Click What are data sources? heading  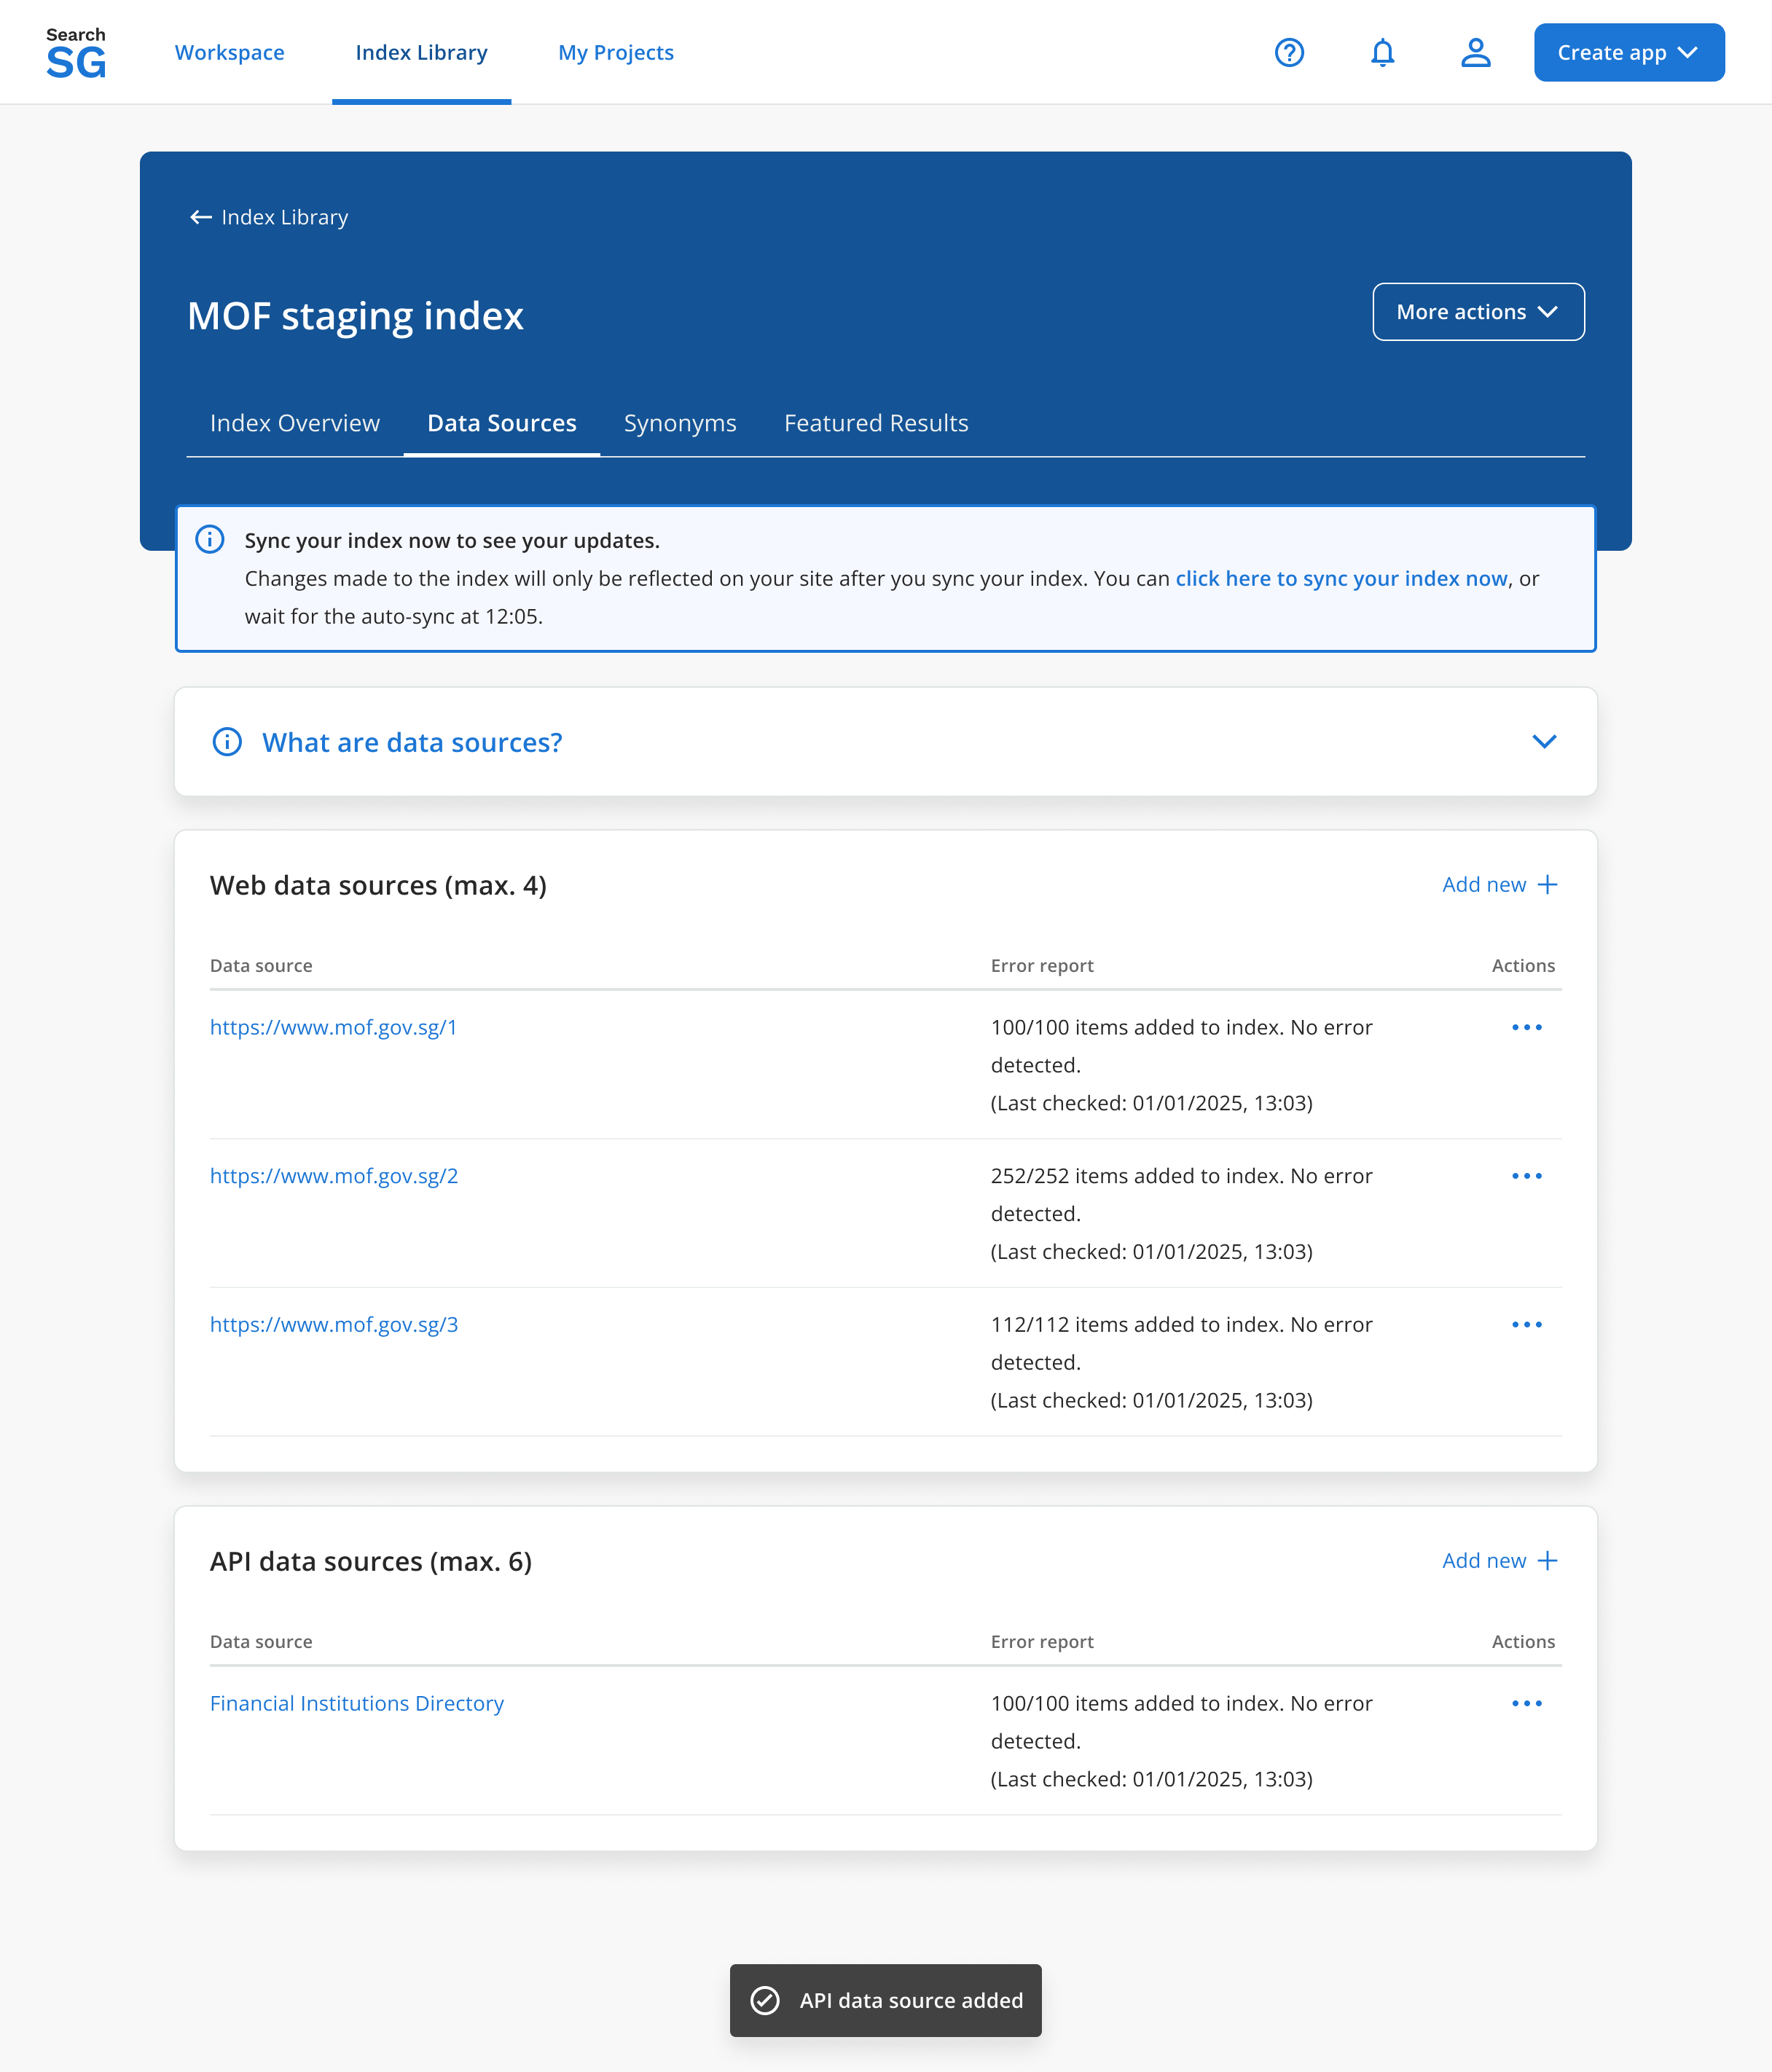pyautogui.click(x=412, y=742)
